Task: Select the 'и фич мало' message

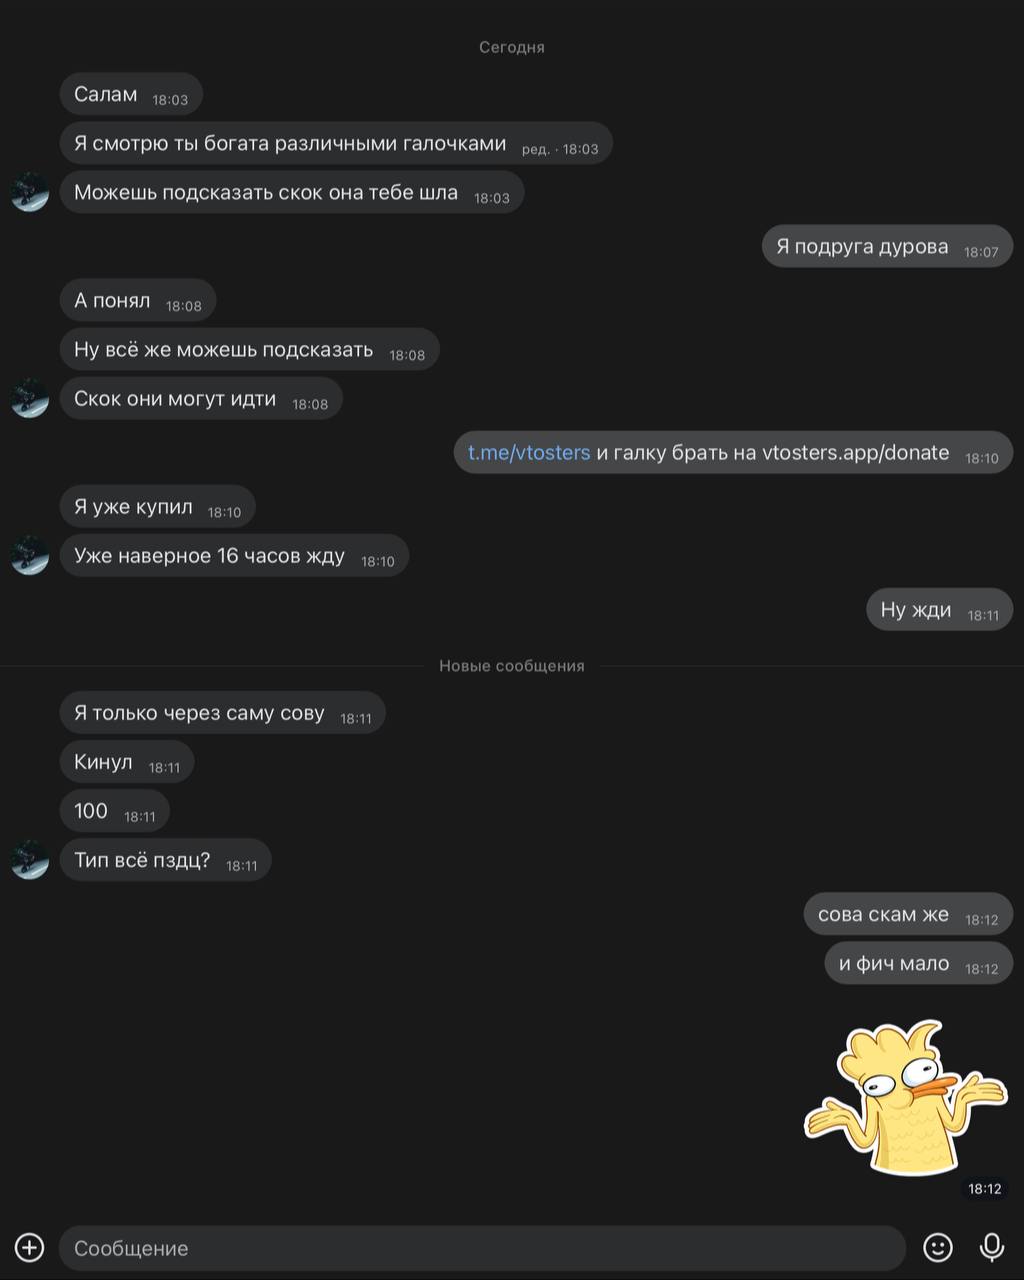Action: (x=918, y=963)
